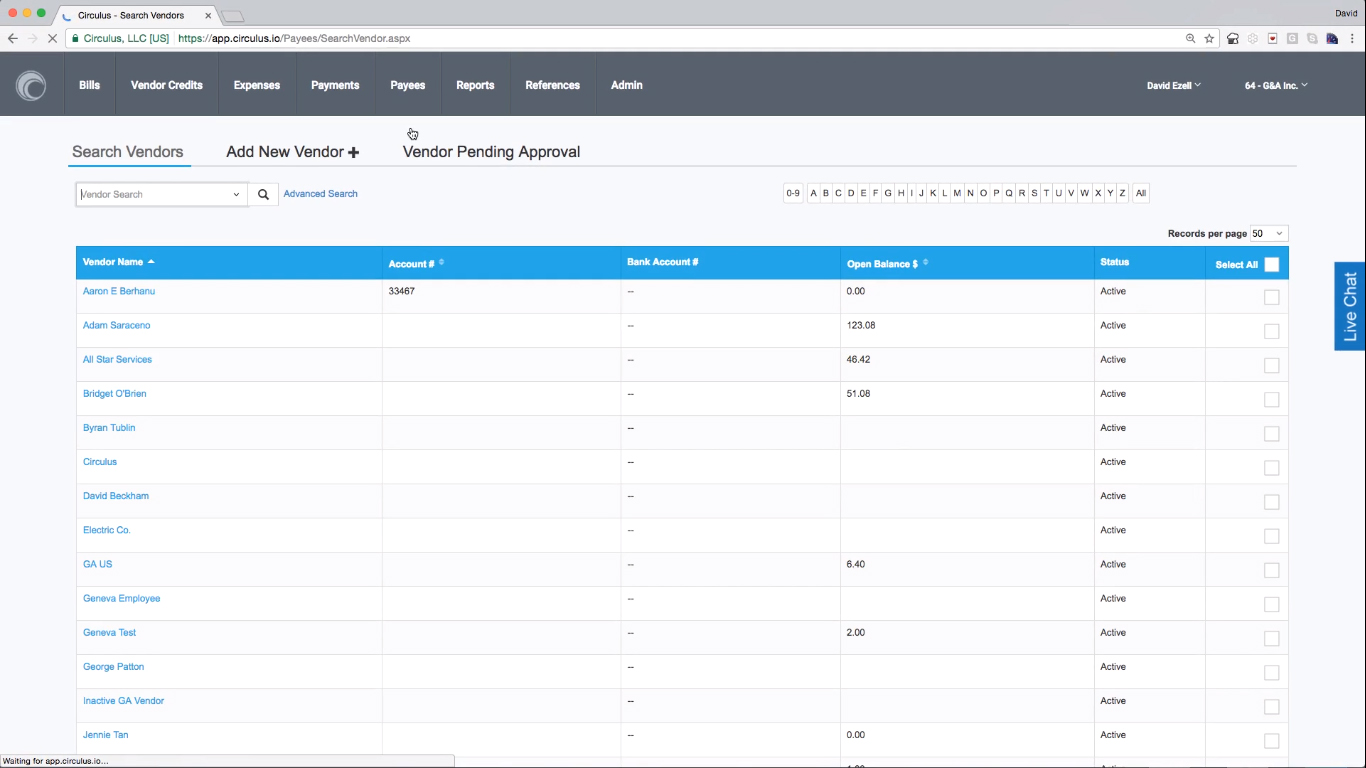
Task: Click the lock icon in address bar
Action: pos(75,38)
